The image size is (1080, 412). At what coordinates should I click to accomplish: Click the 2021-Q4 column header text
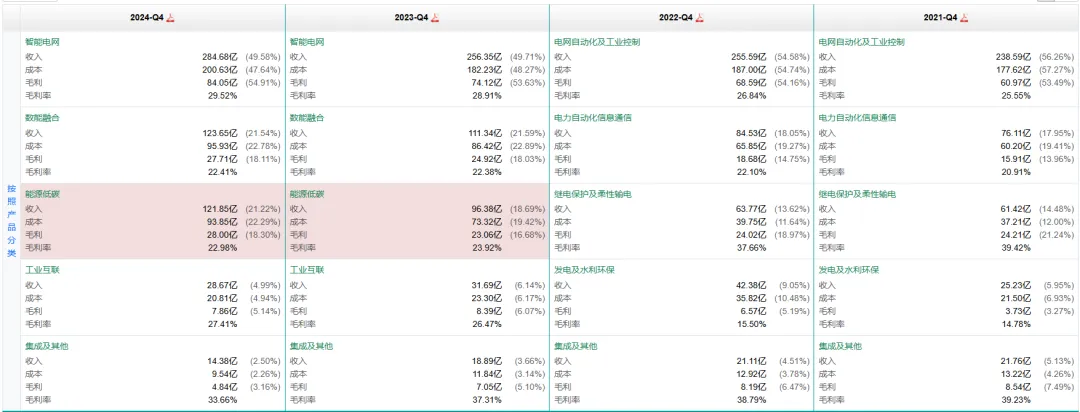940,18
